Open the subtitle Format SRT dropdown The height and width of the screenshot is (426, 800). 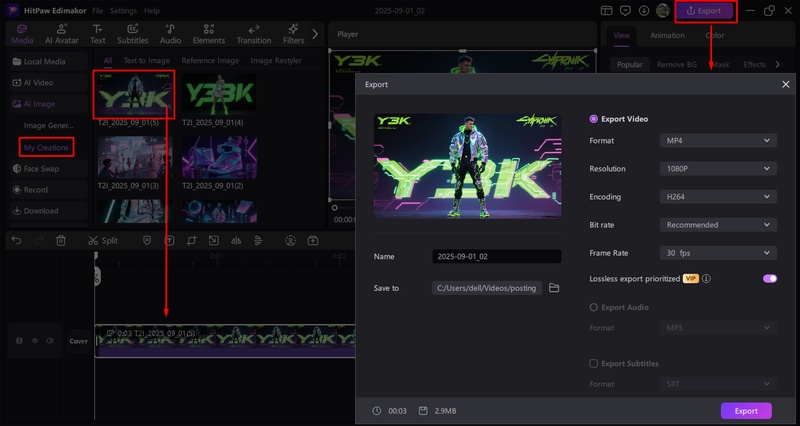tap(718, 384)
